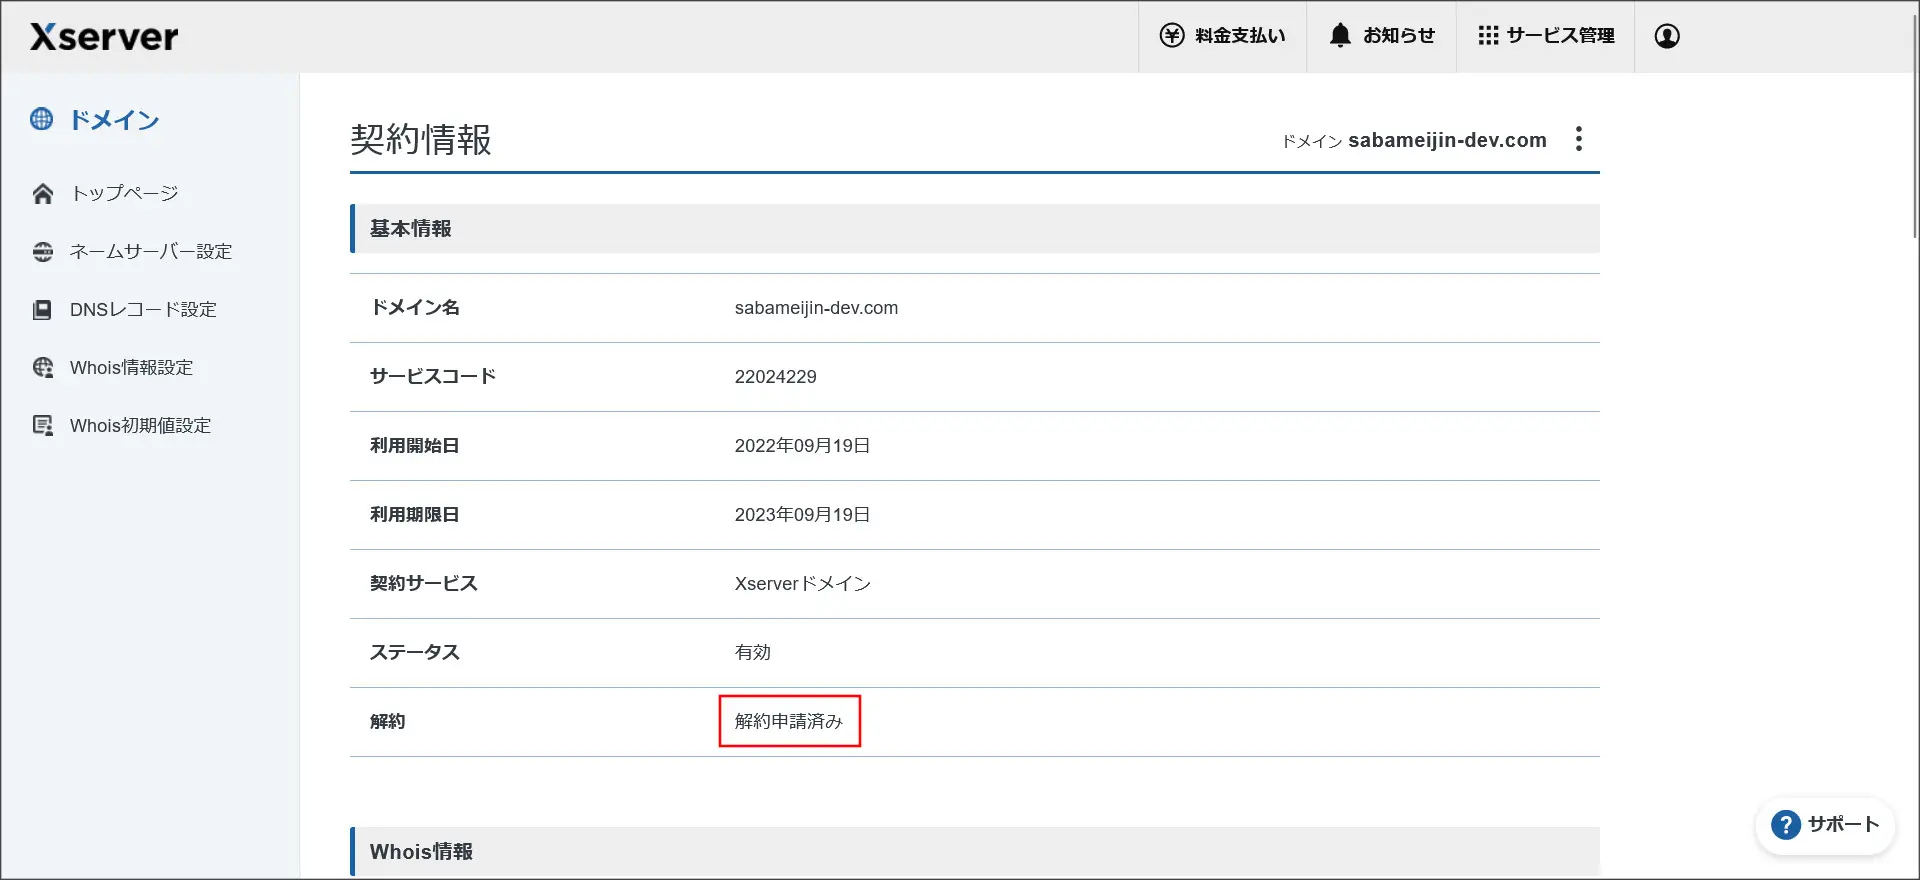This screenshot has height=880, width=1920.
Task: Click the DNS record settings icon
Action: pos(43,310)
